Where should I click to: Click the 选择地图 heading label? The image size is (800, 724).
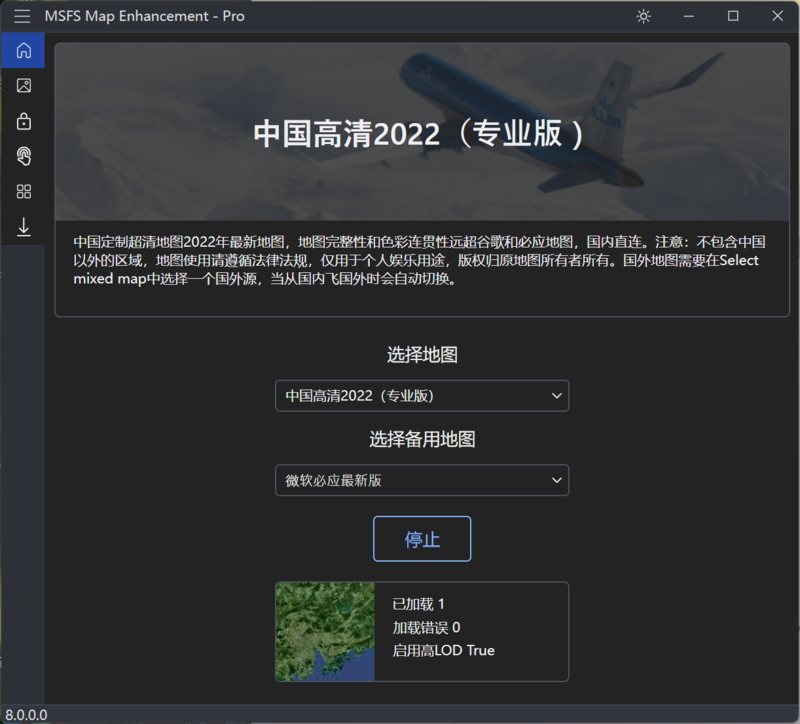pos(422,355)
